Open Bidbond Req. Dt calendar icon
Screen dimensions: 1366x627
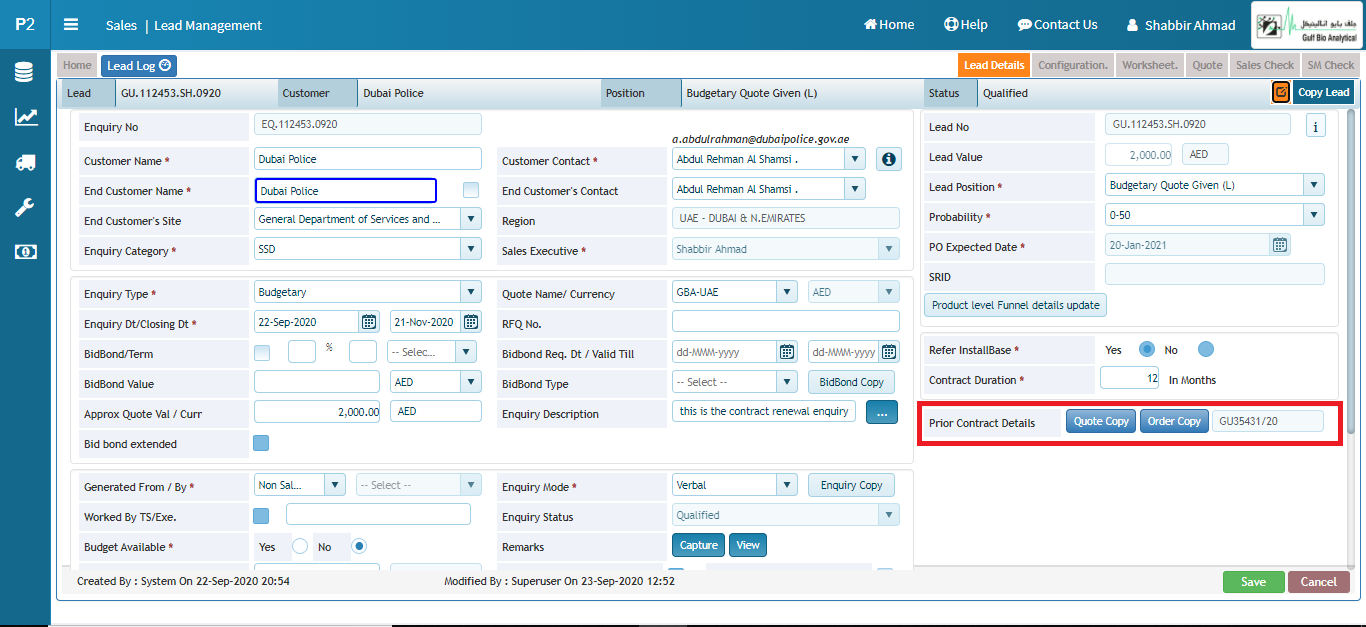click(x=787, y=352)
